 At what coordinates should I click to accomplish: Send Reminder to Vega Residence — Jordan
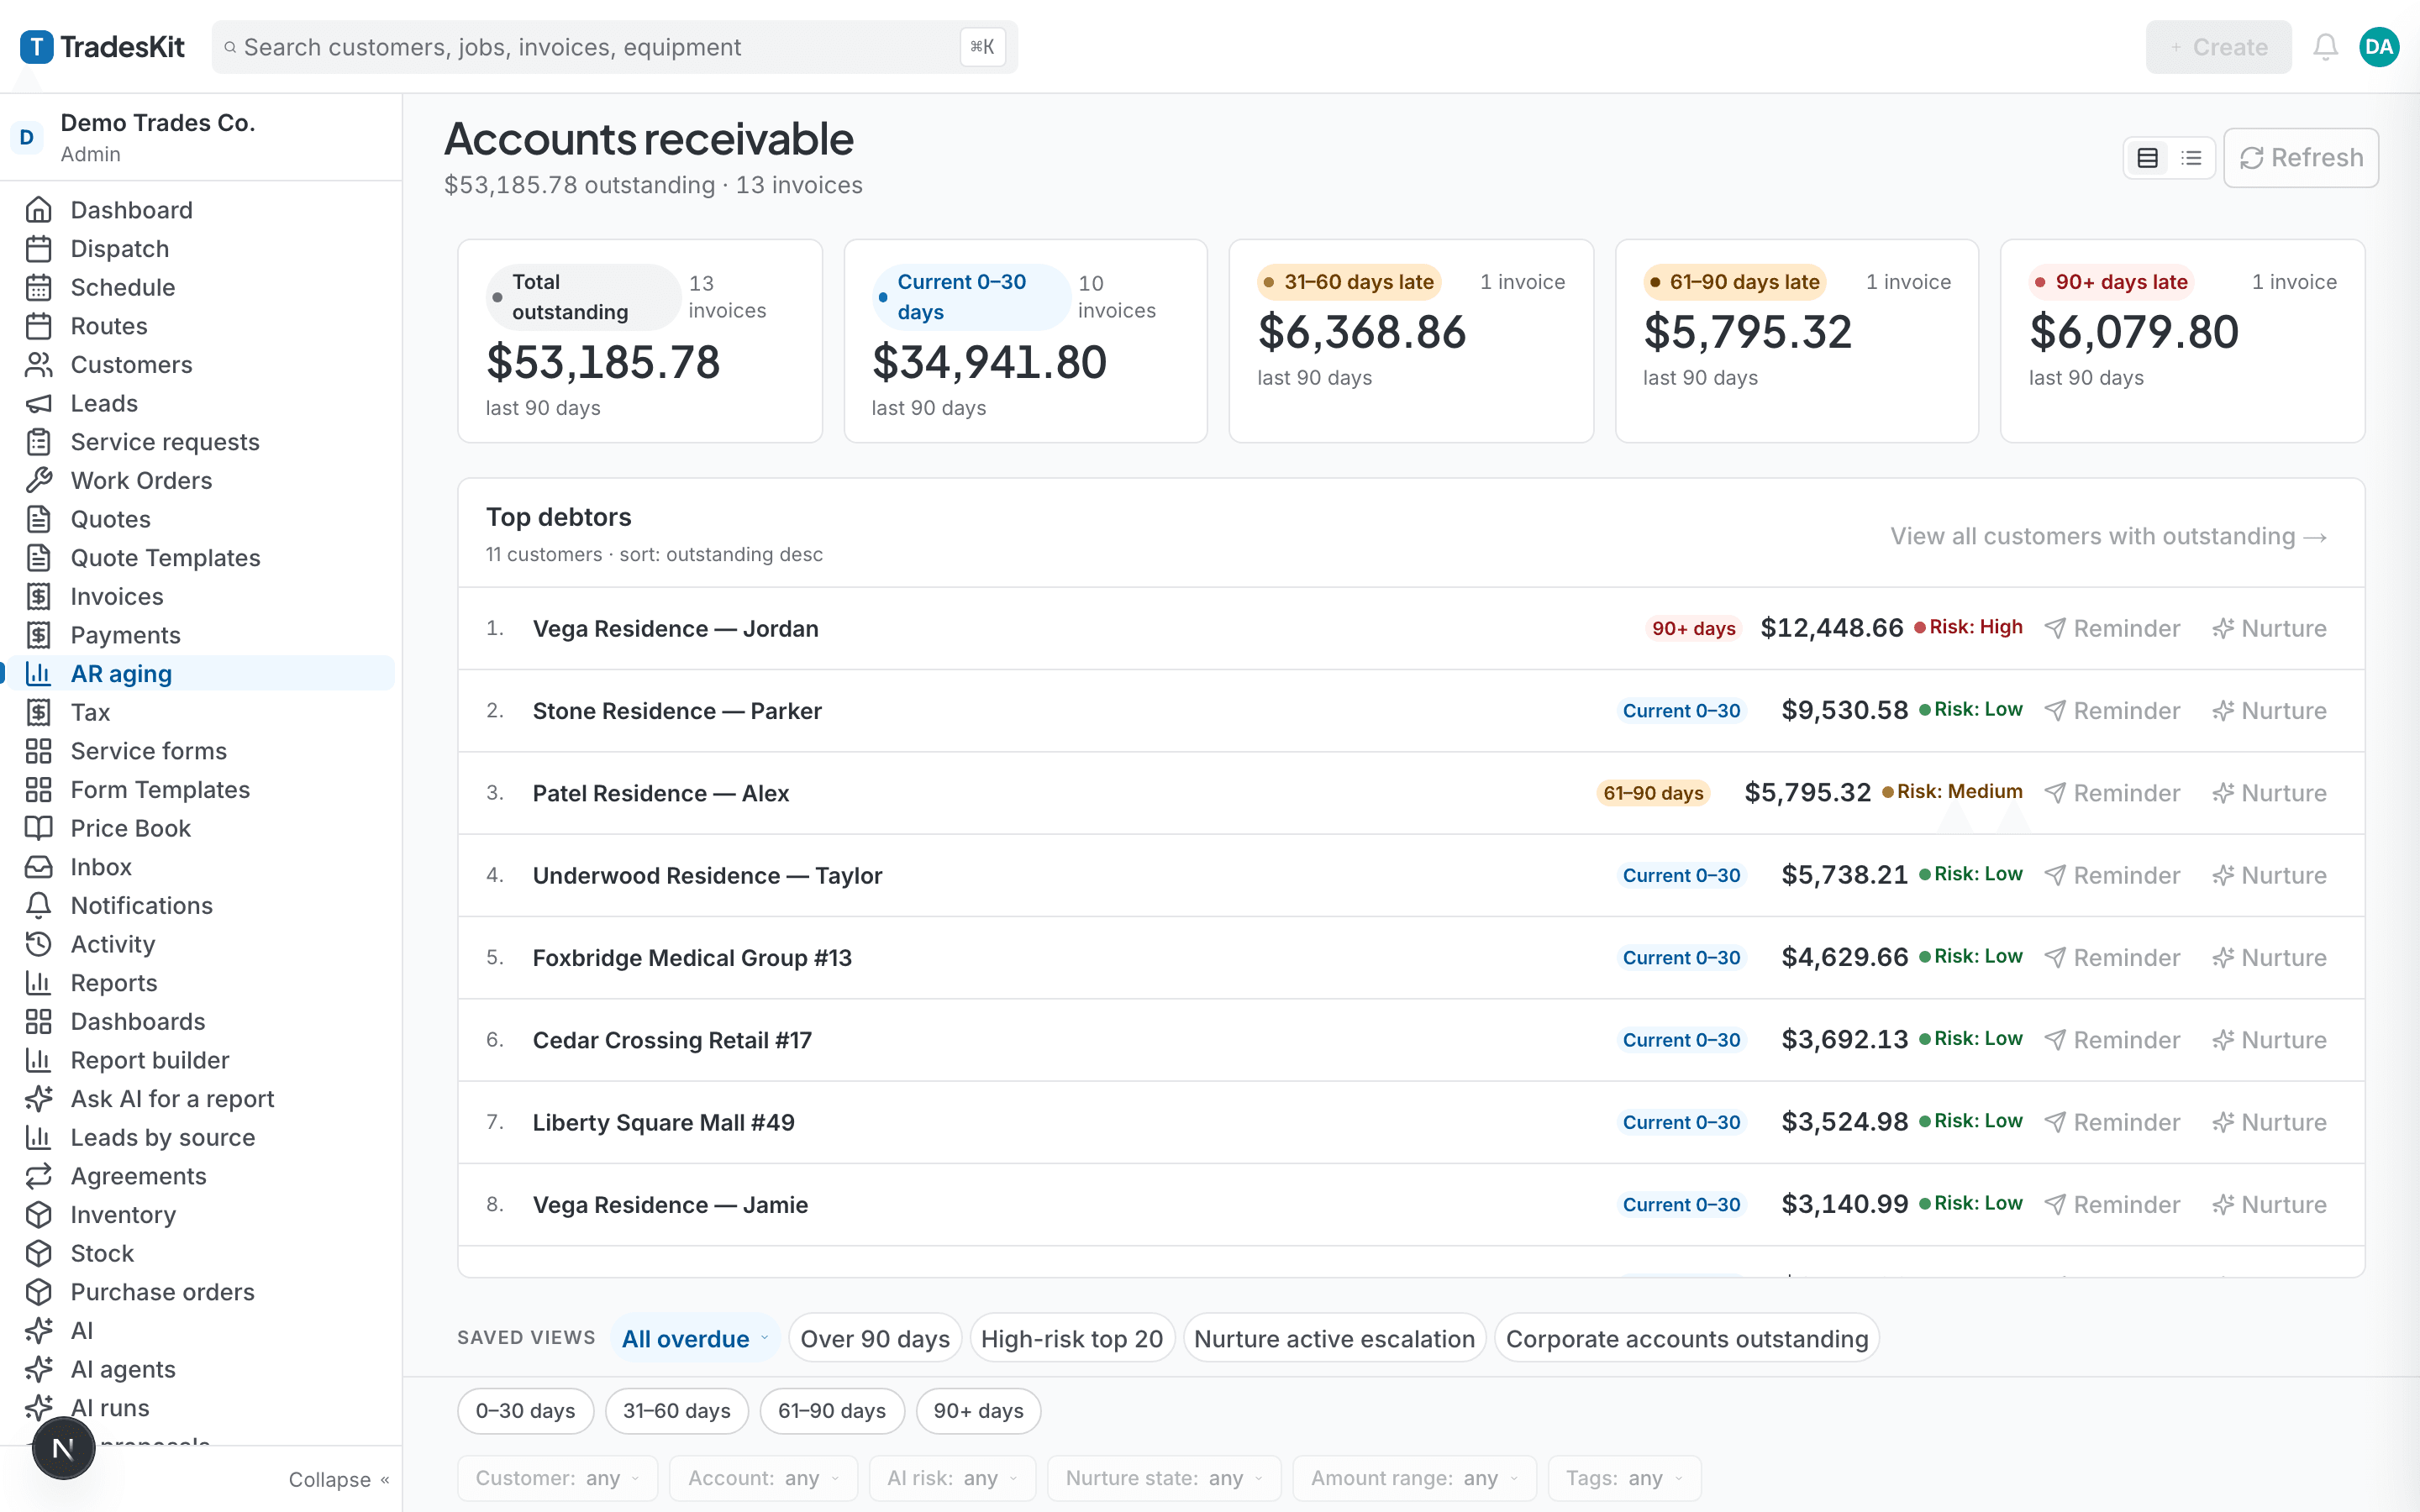(2112, 628)
